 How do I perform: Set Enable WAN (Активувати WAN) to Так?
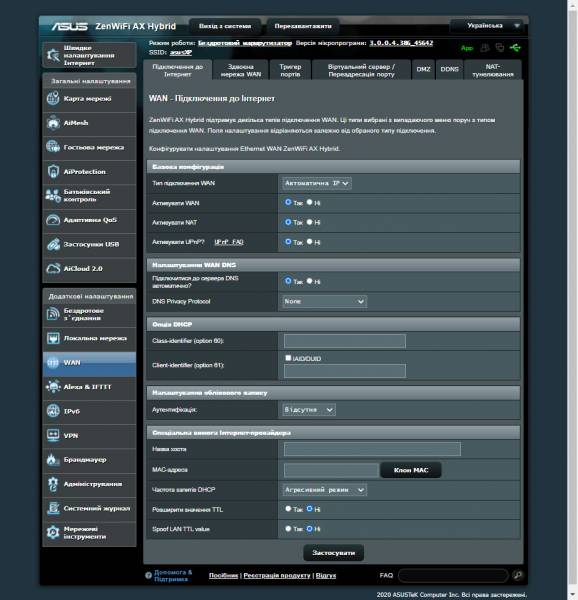288,202
